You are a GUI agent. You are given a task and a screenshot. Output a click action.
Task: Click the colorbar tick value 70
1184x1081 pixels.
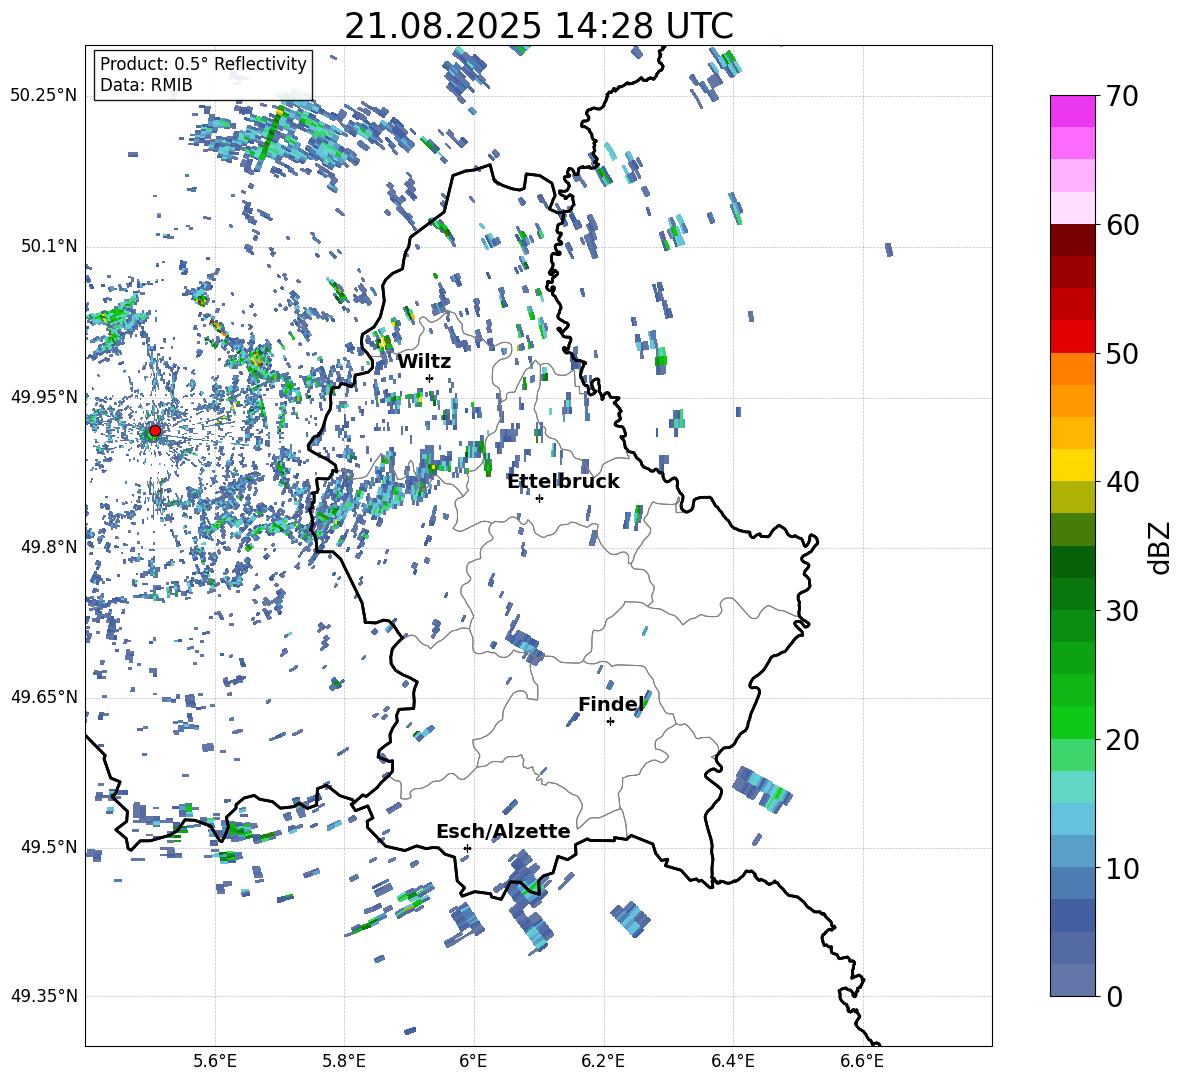(1121, 96)
